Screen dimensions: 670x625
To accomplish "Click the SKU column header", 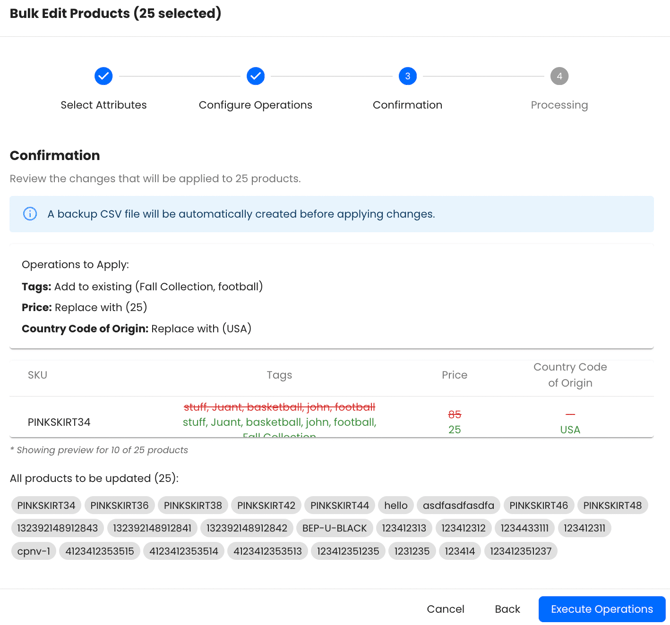I will pos(38,375).
